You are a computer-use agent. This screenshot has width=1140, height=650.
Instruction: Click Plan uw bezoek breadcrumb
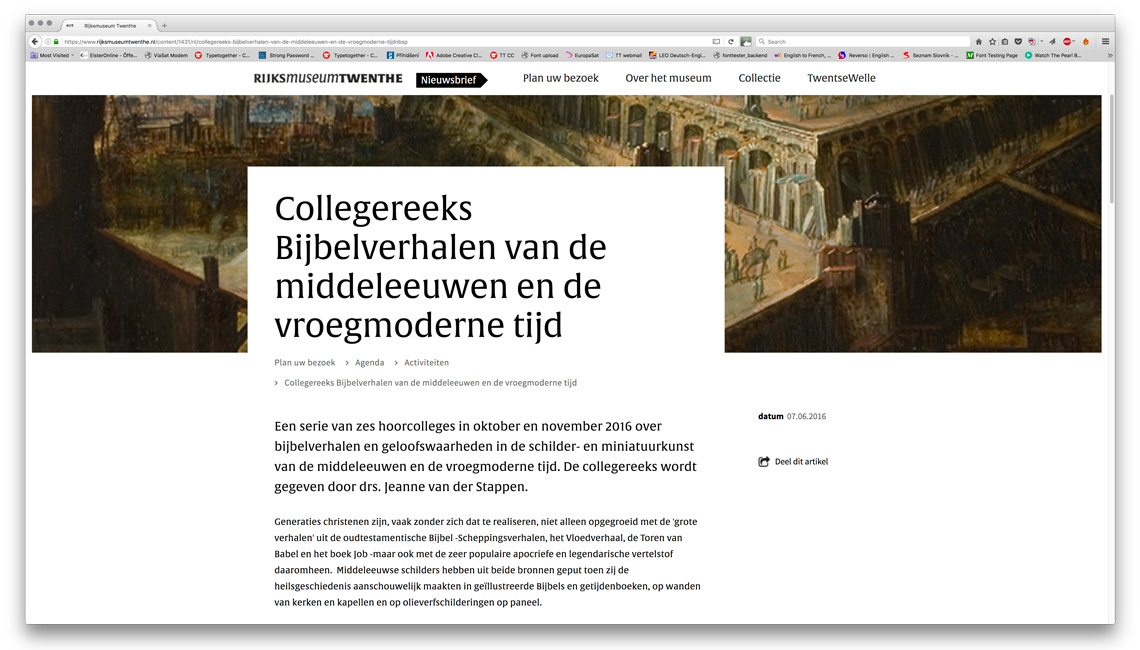click(305, 362)
